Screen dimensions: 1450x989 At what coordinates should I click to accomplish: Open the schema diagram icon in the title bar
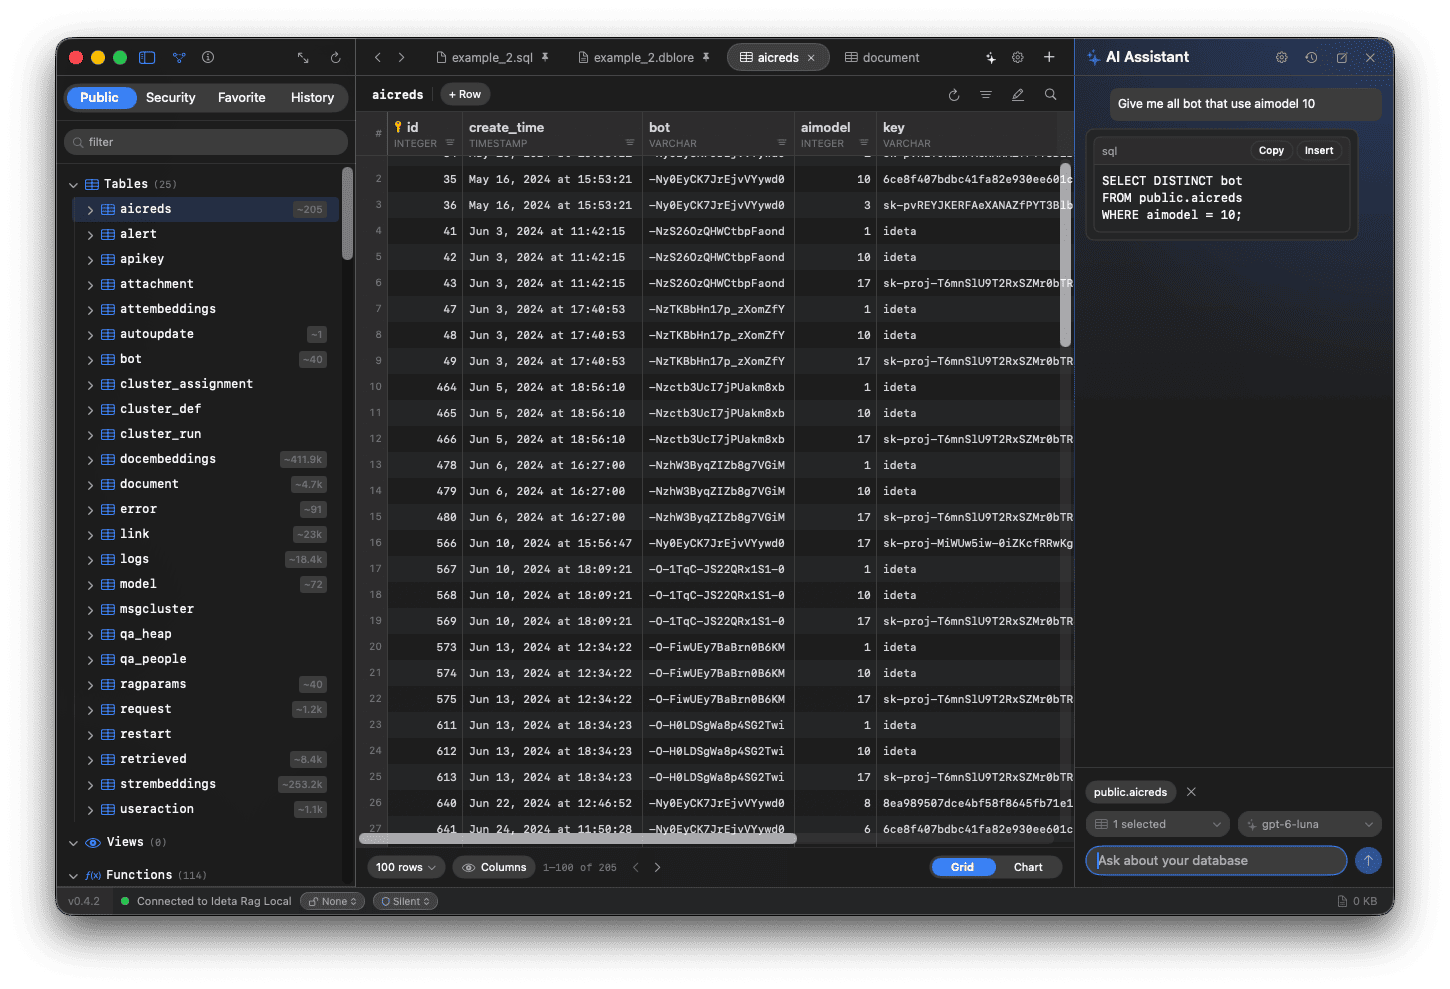click(x=179, y=58)
